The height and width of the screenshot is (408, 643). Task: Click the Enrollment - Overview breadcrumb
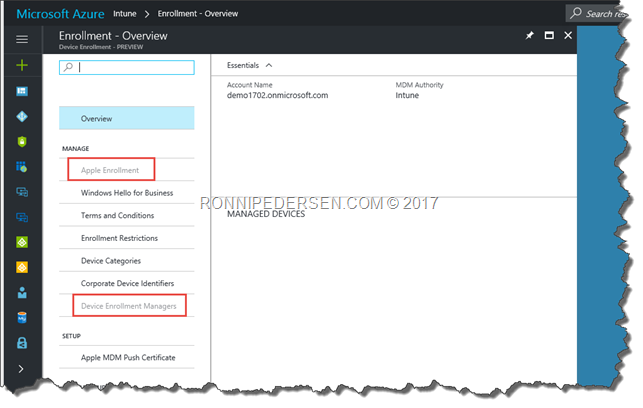point(198,14)
